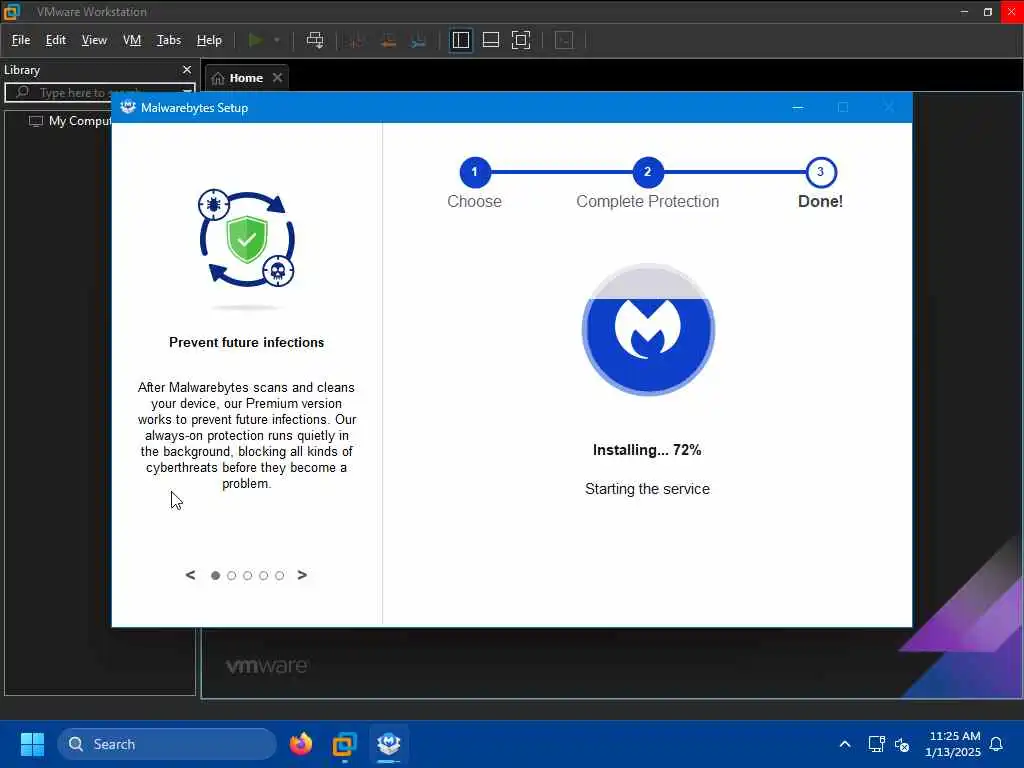The width and height of the screenshot is (1024, 768).
Task: Click step 1 Choose circle
Action: click(x=475, y=172)
